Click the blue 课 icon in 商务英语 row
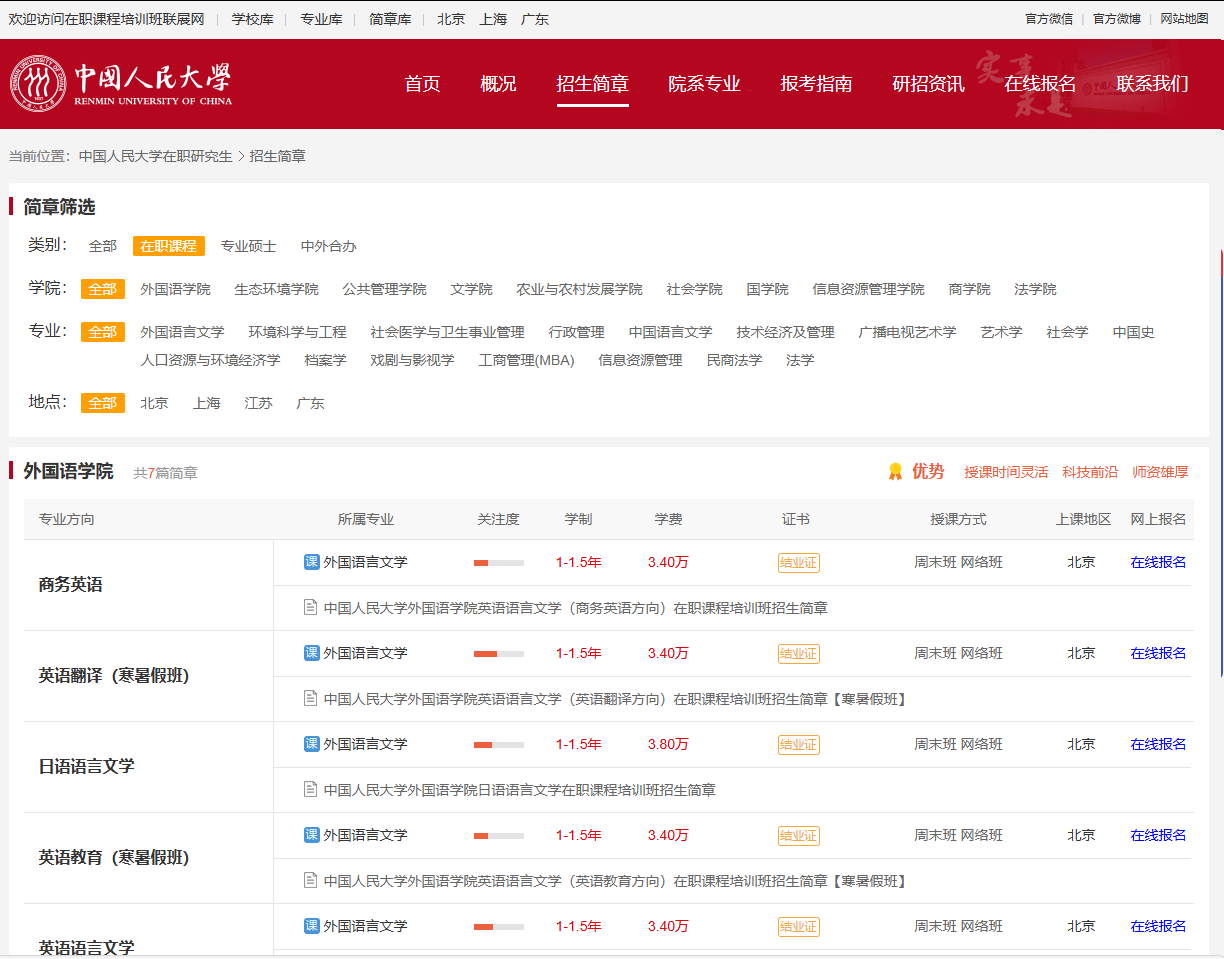The height and width of the screenshot is (959, 1224). [x=311, y=562]
